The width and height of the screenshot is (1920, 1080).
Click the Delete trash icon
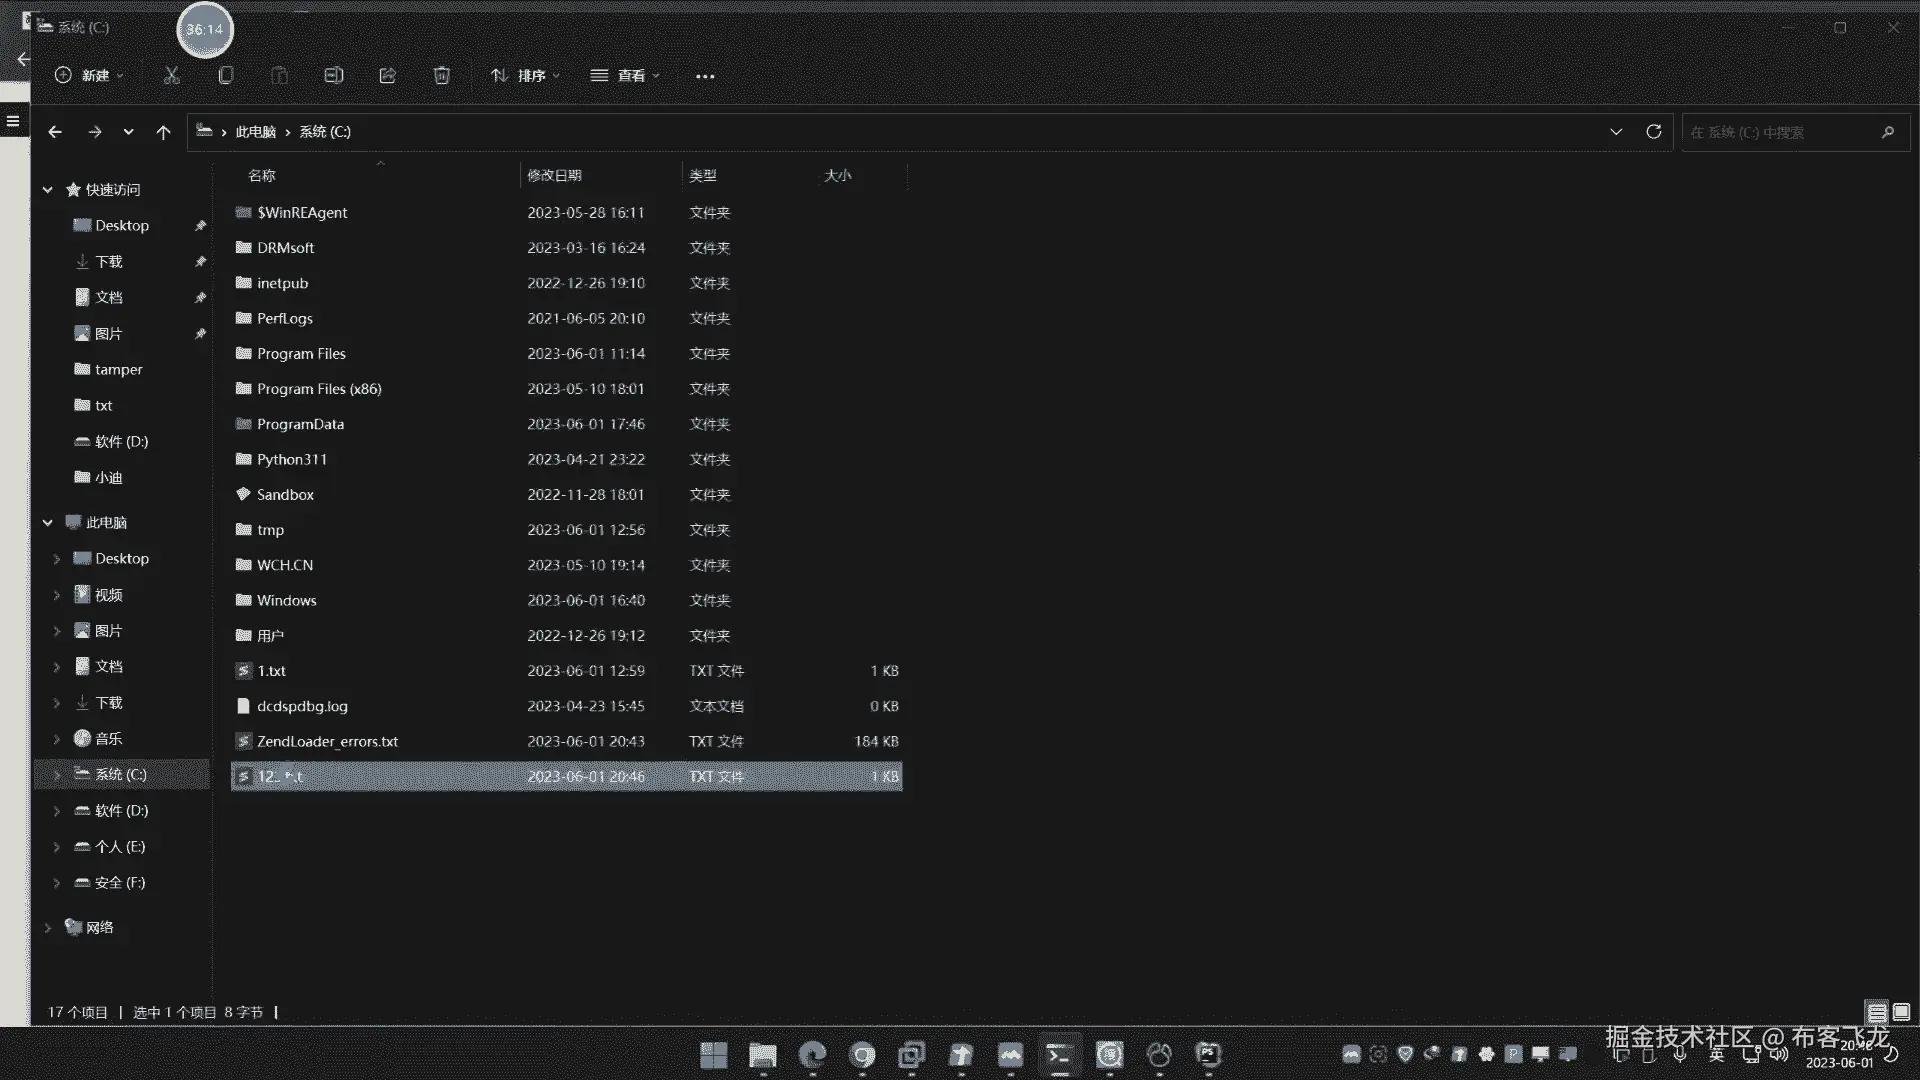[x=441, y=75]
